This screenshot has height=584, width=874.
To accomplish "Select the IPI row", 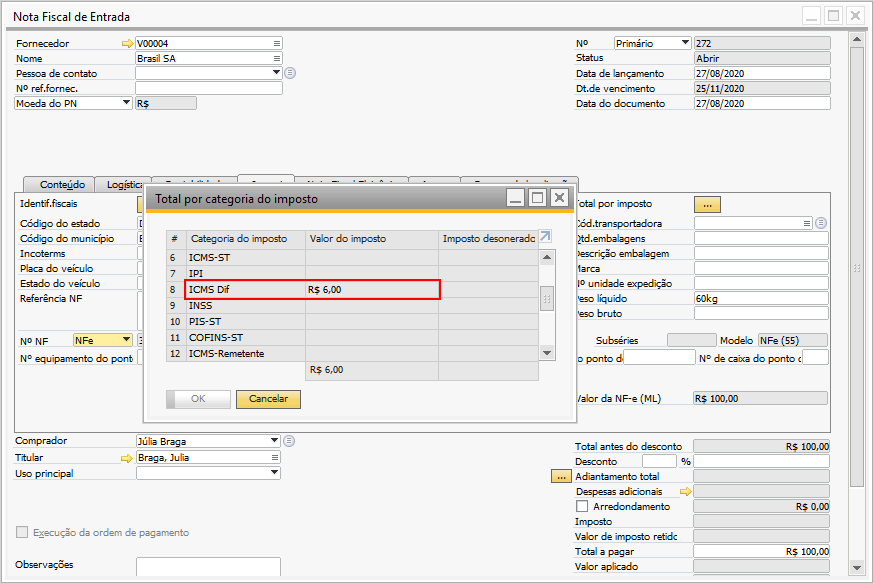I will point(352,273).
